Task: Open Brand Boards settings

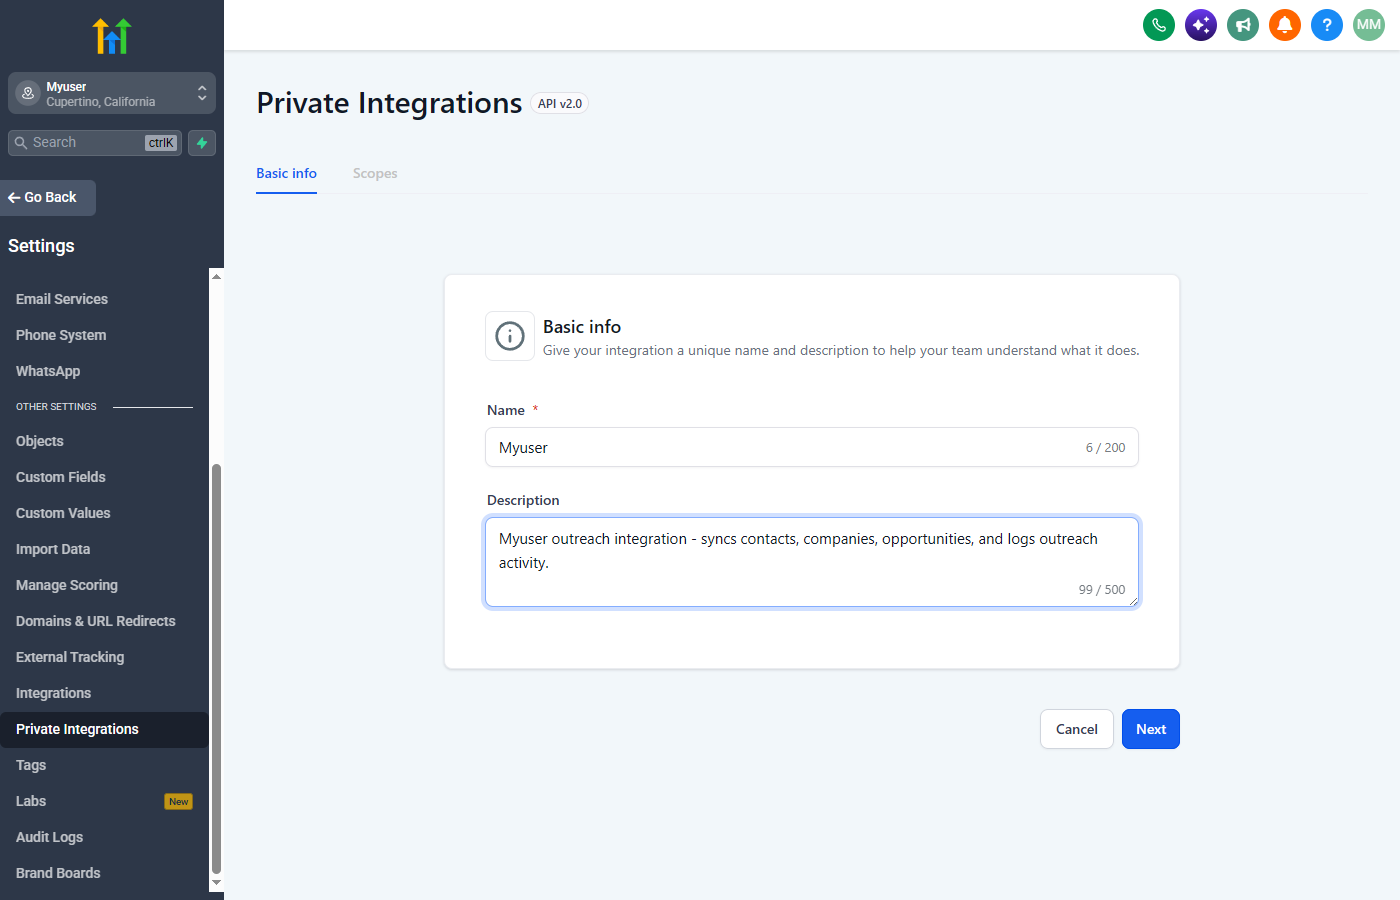Action: [58, 873]
